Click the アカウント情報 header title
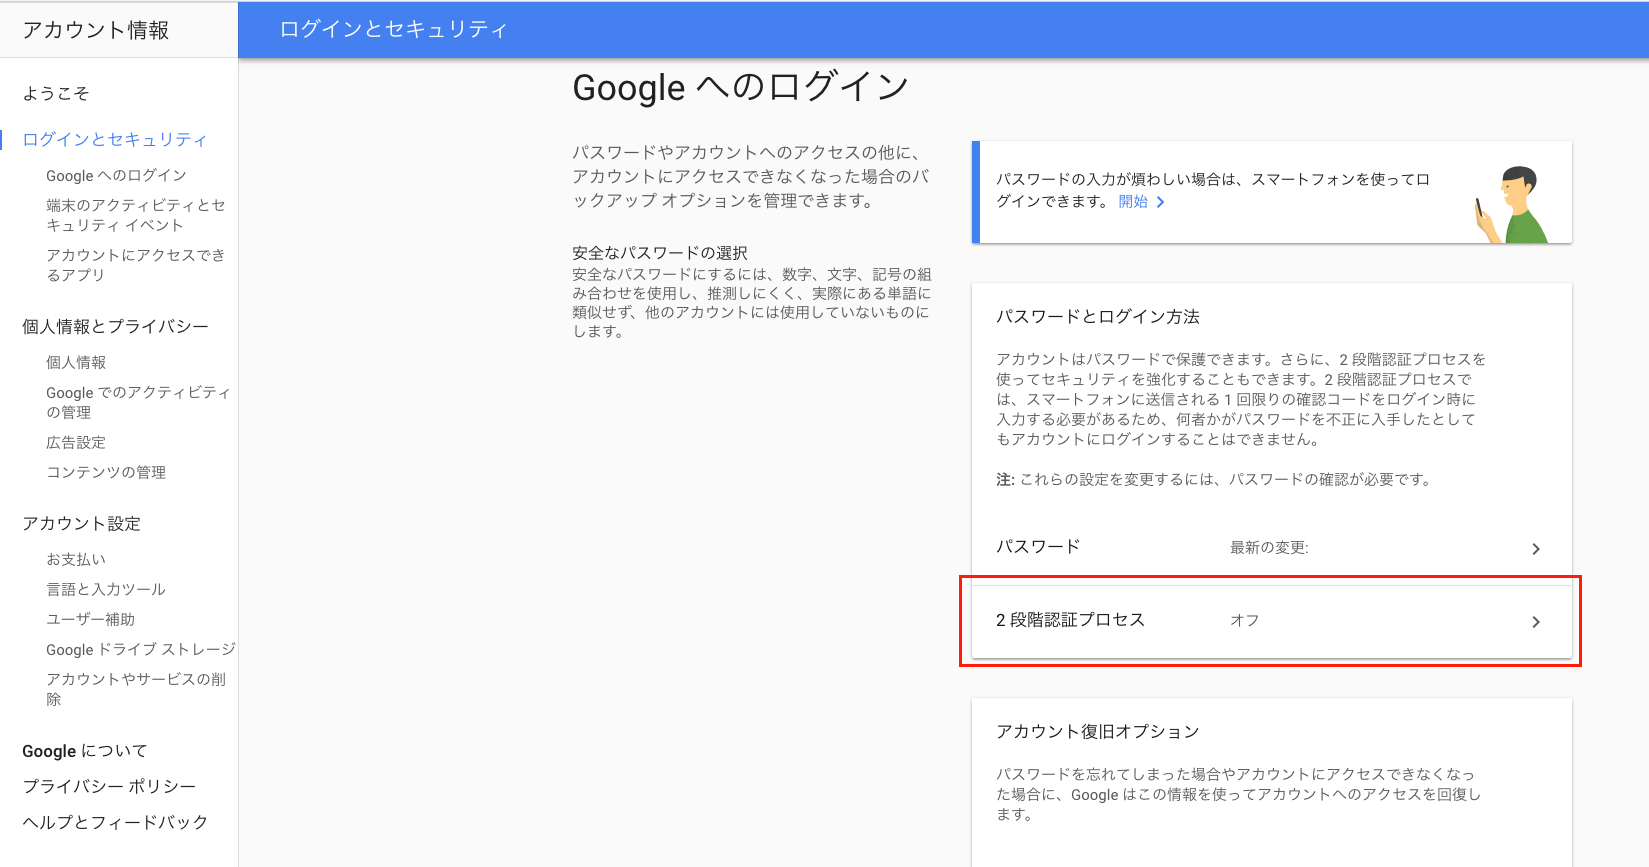The height and width of the screenshot is (867, 1649). 96,30
